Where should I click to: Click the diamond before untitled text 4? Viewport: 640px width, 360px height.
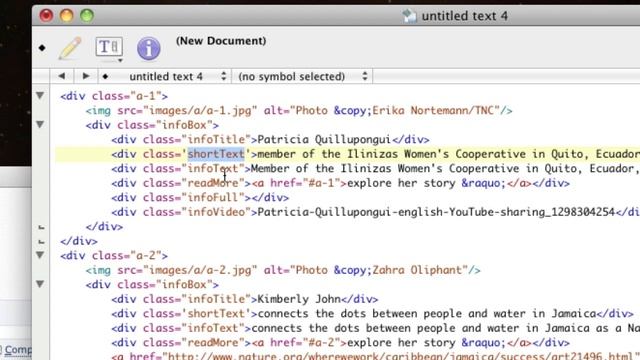point(105,76)
